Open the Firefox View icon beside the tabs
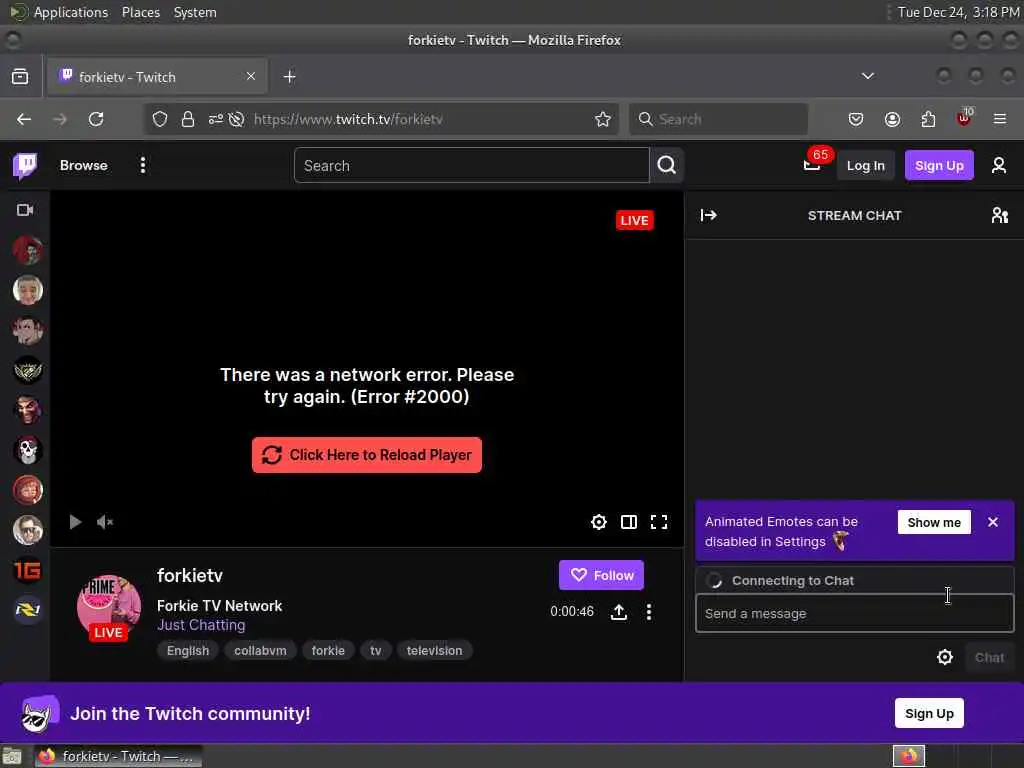The width and height of the screenshot is (1024, 768). click(x=20, y=76)
